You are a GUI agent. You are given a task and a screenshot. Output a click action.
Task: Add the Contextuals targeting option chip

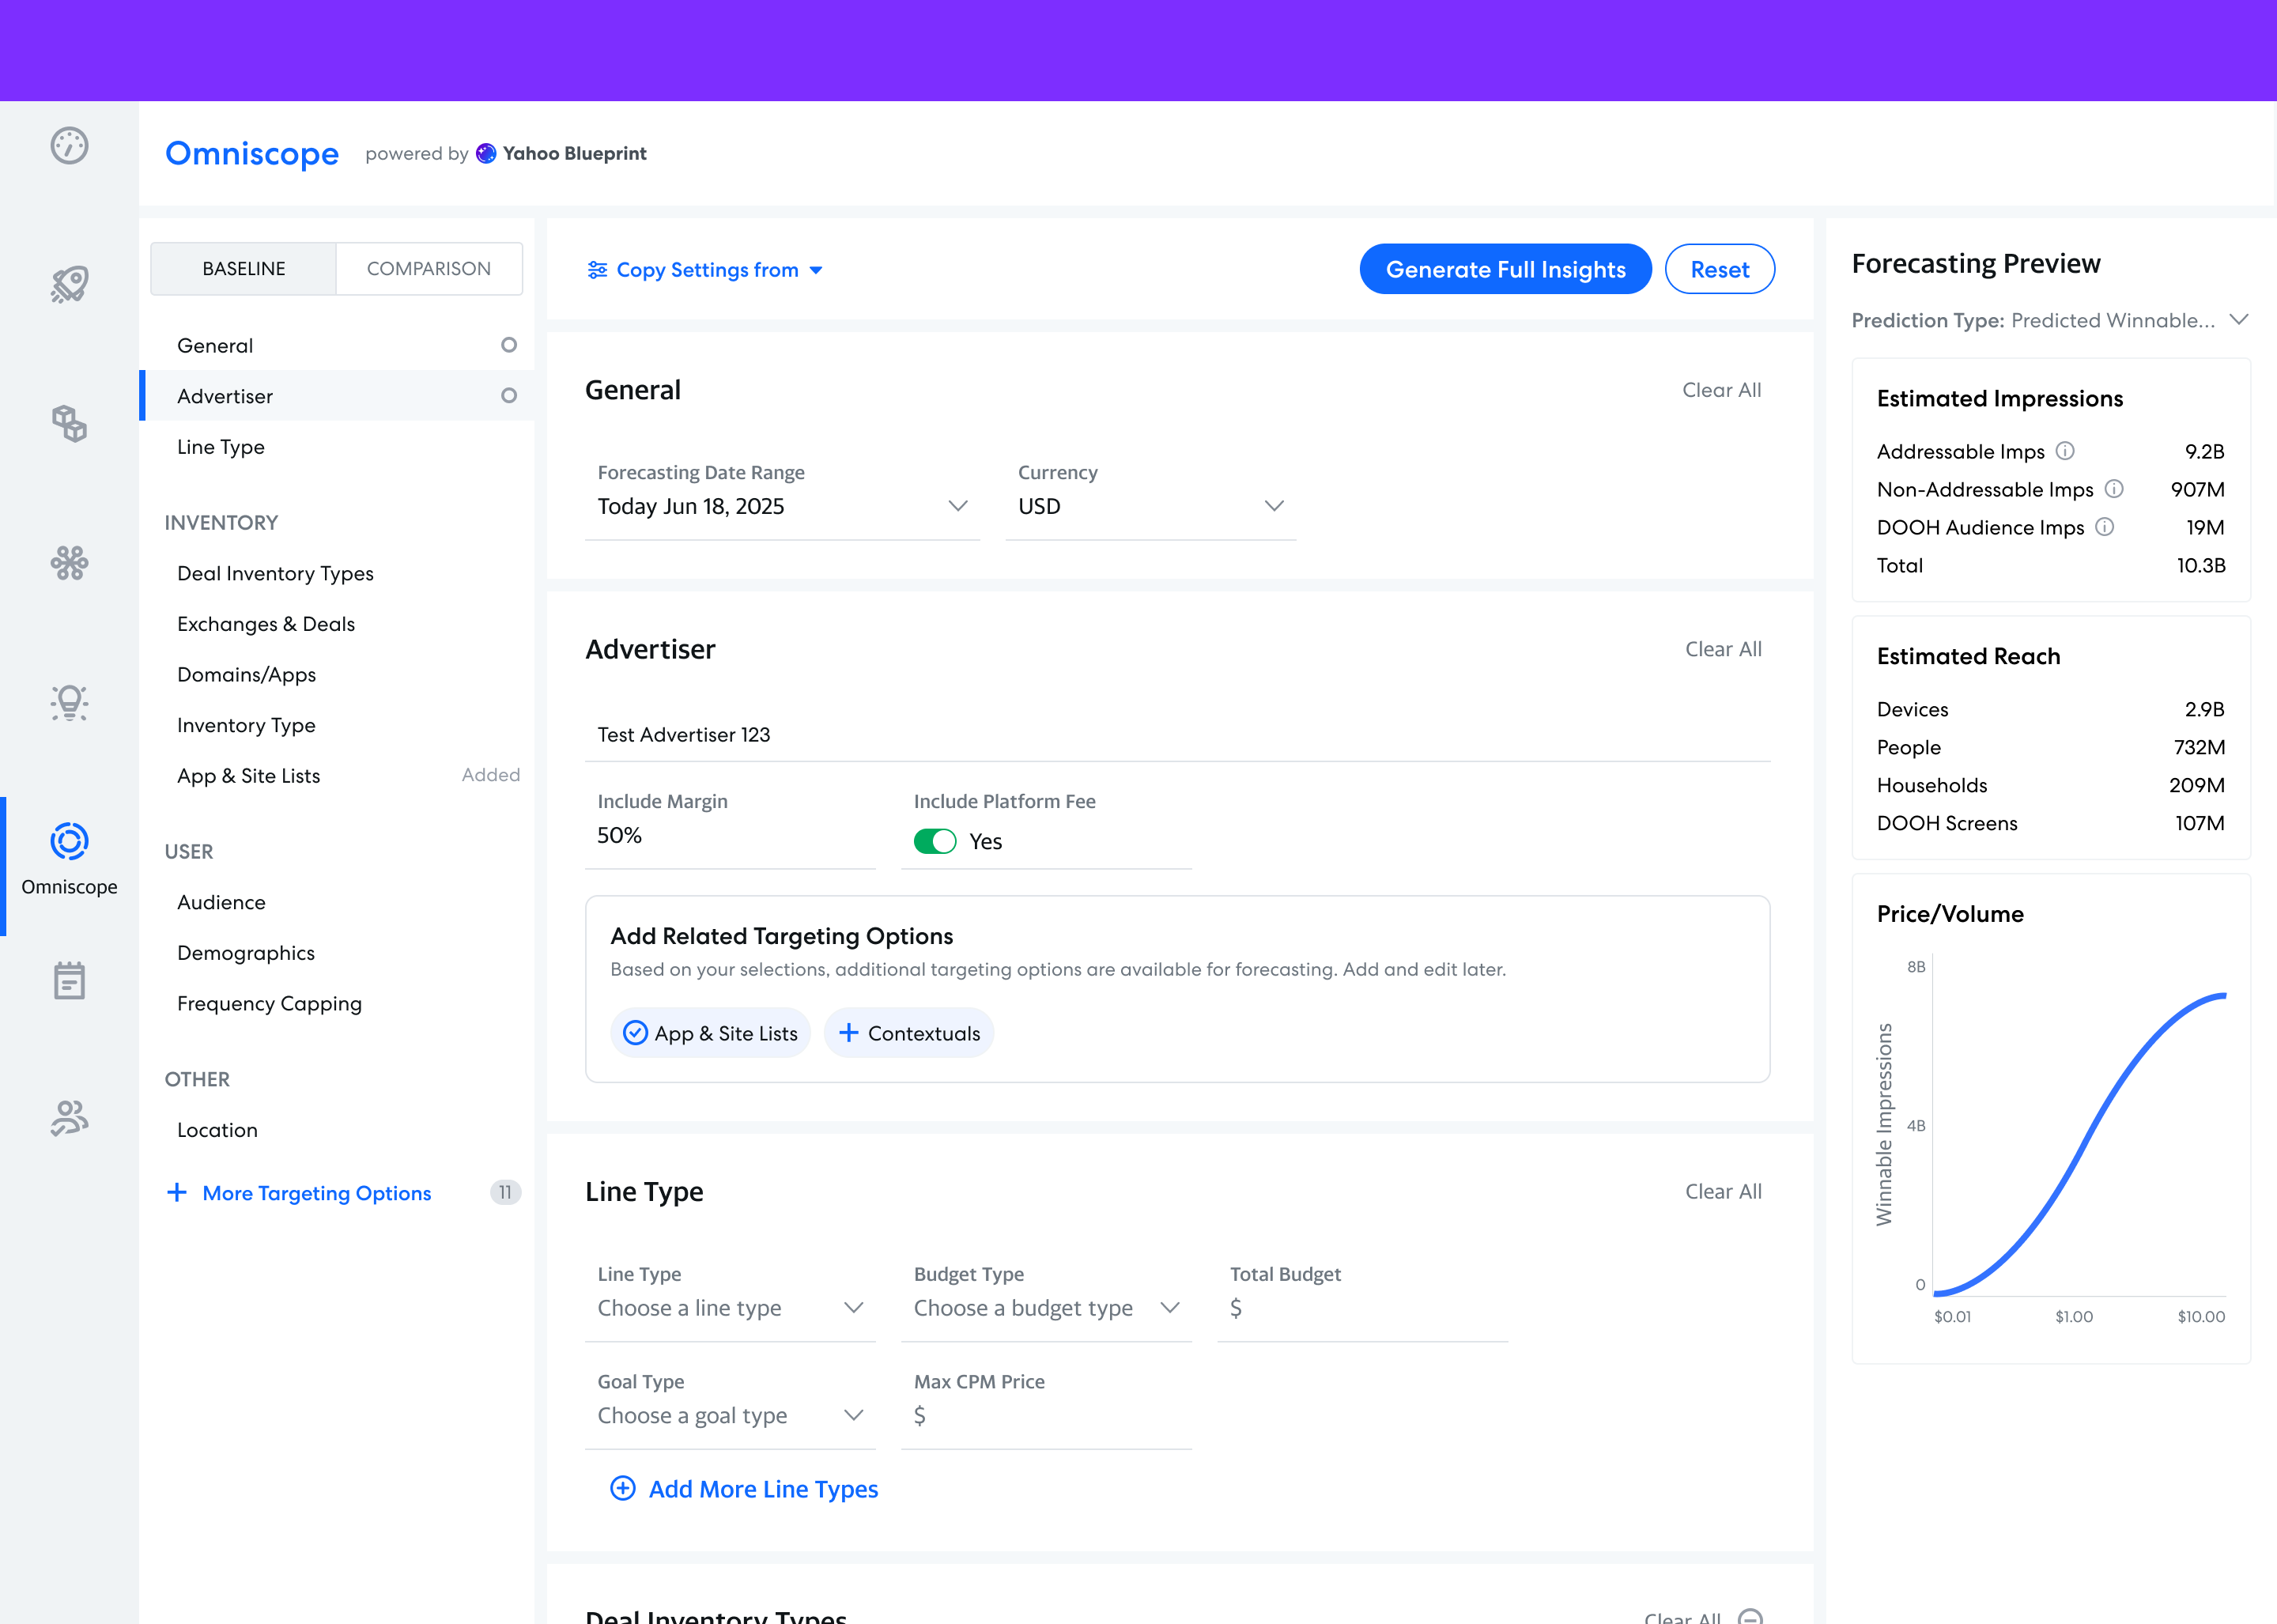pyautogui.click(x=909, y=1033)
